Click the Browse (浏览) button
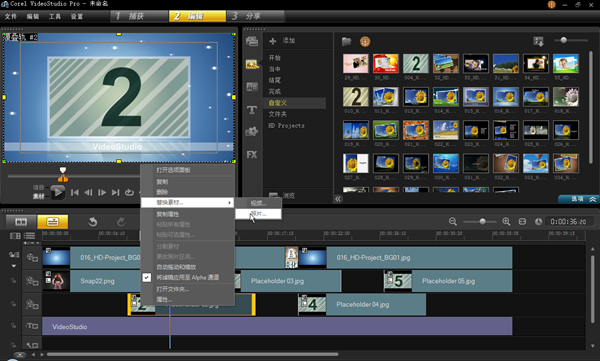This screenshot has width=600, height=361. tap(282, 196)
